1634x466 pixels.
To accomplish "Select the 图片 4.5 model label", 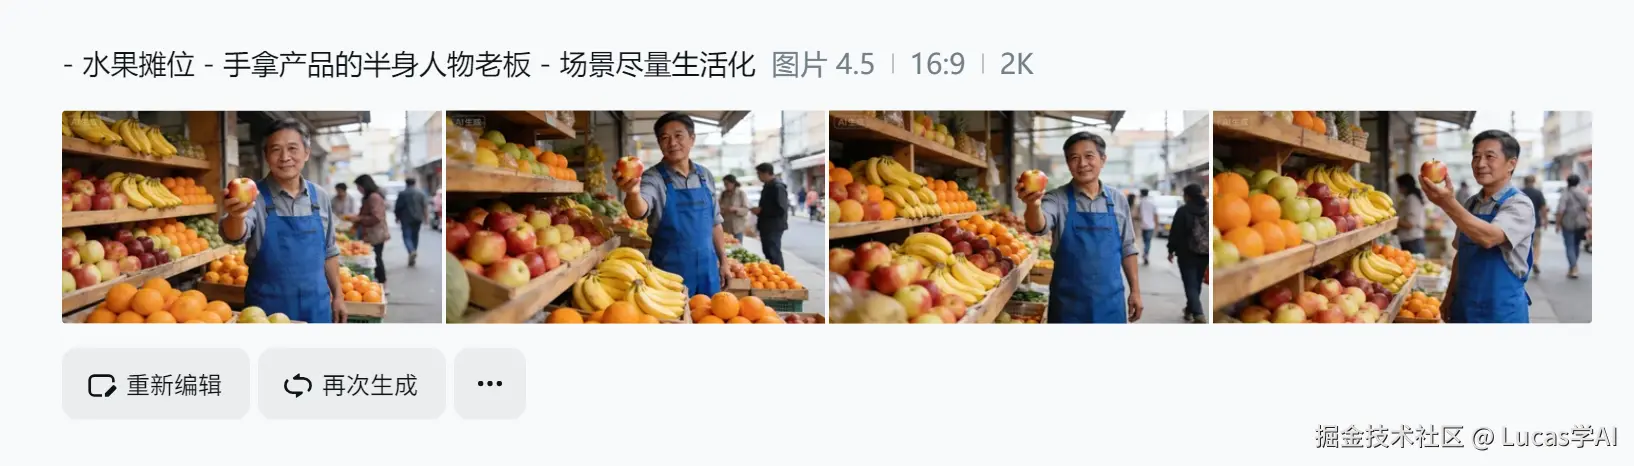I will 823,65.
